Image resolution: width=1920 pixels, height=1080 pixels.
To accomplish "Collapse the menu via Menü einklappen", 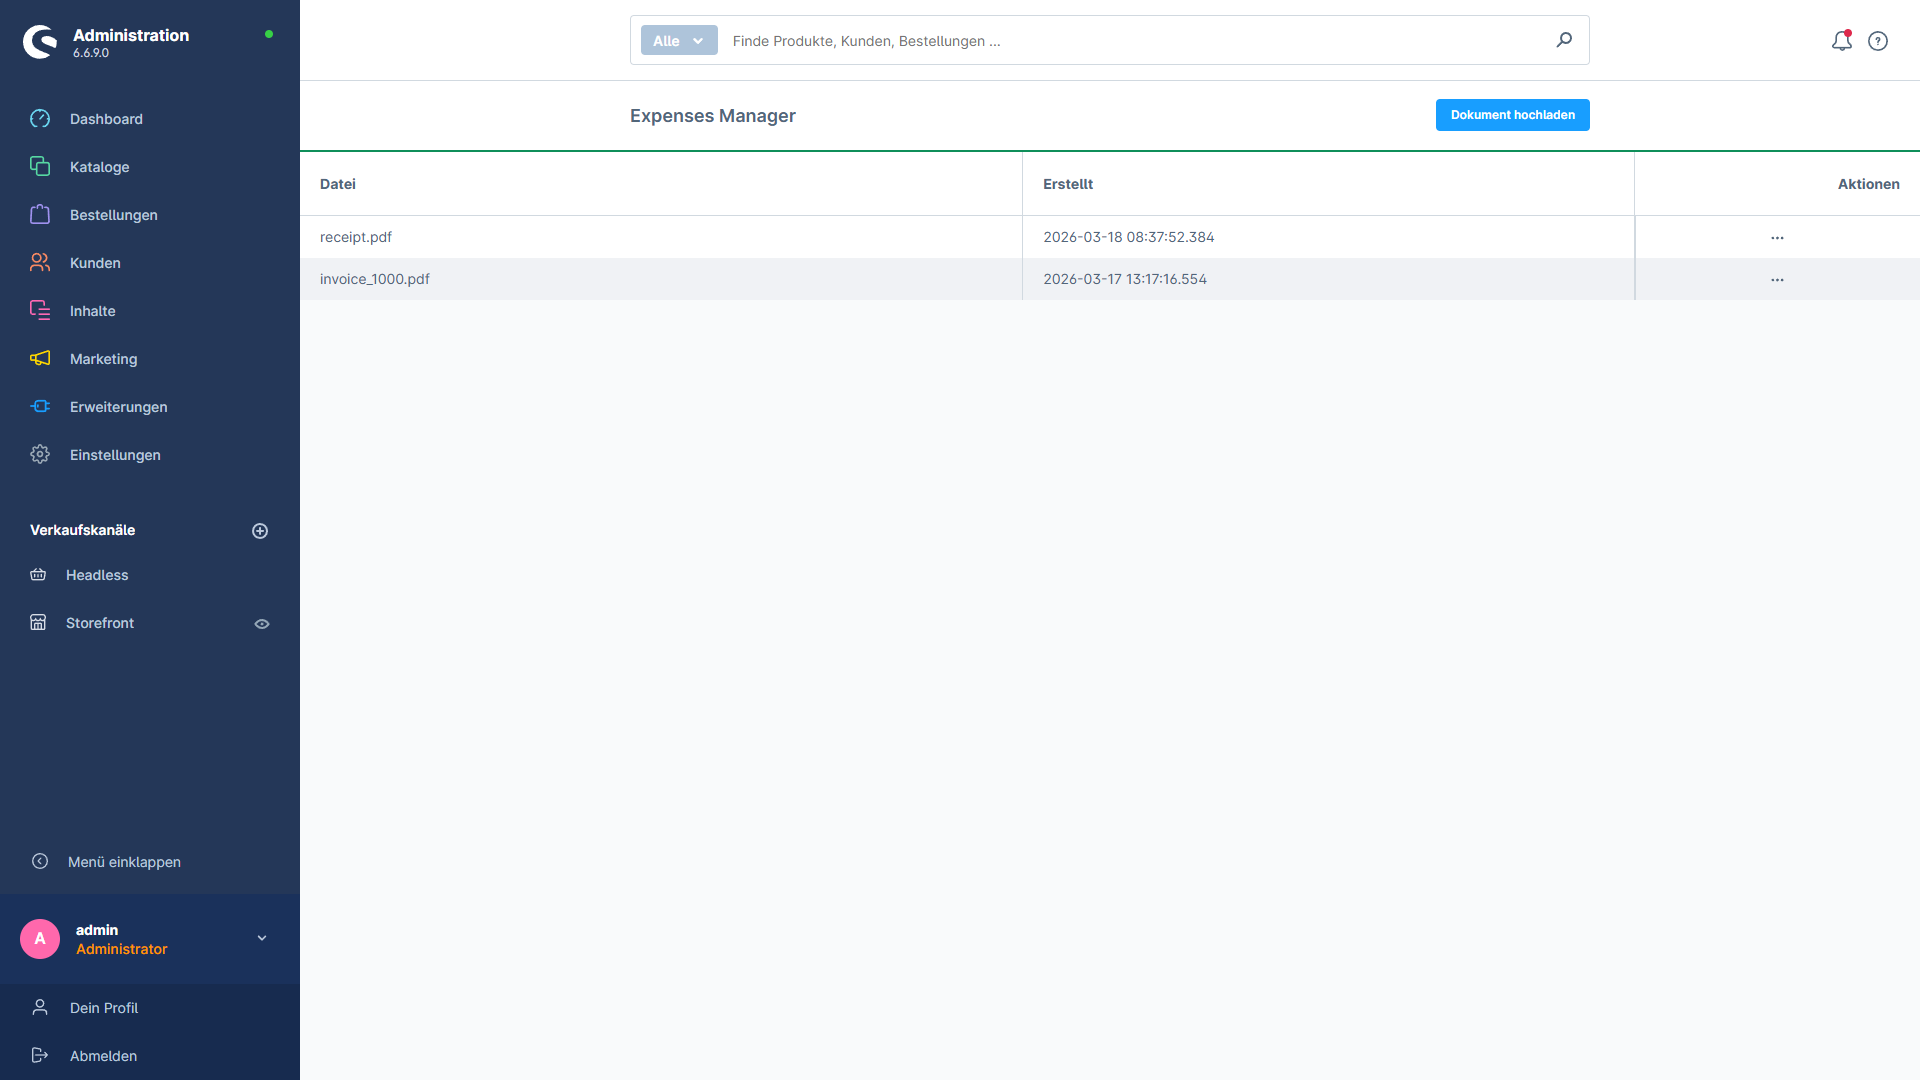I will (x=123, y=861).
